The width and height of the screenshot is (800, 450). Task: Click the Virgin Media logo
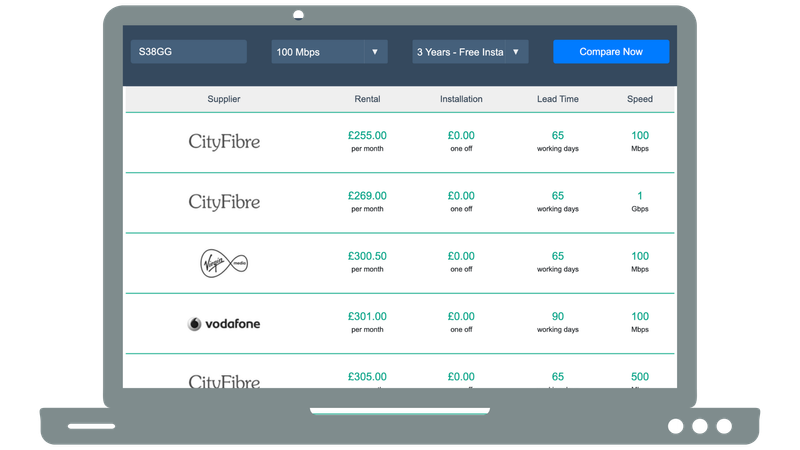[224, 263]
